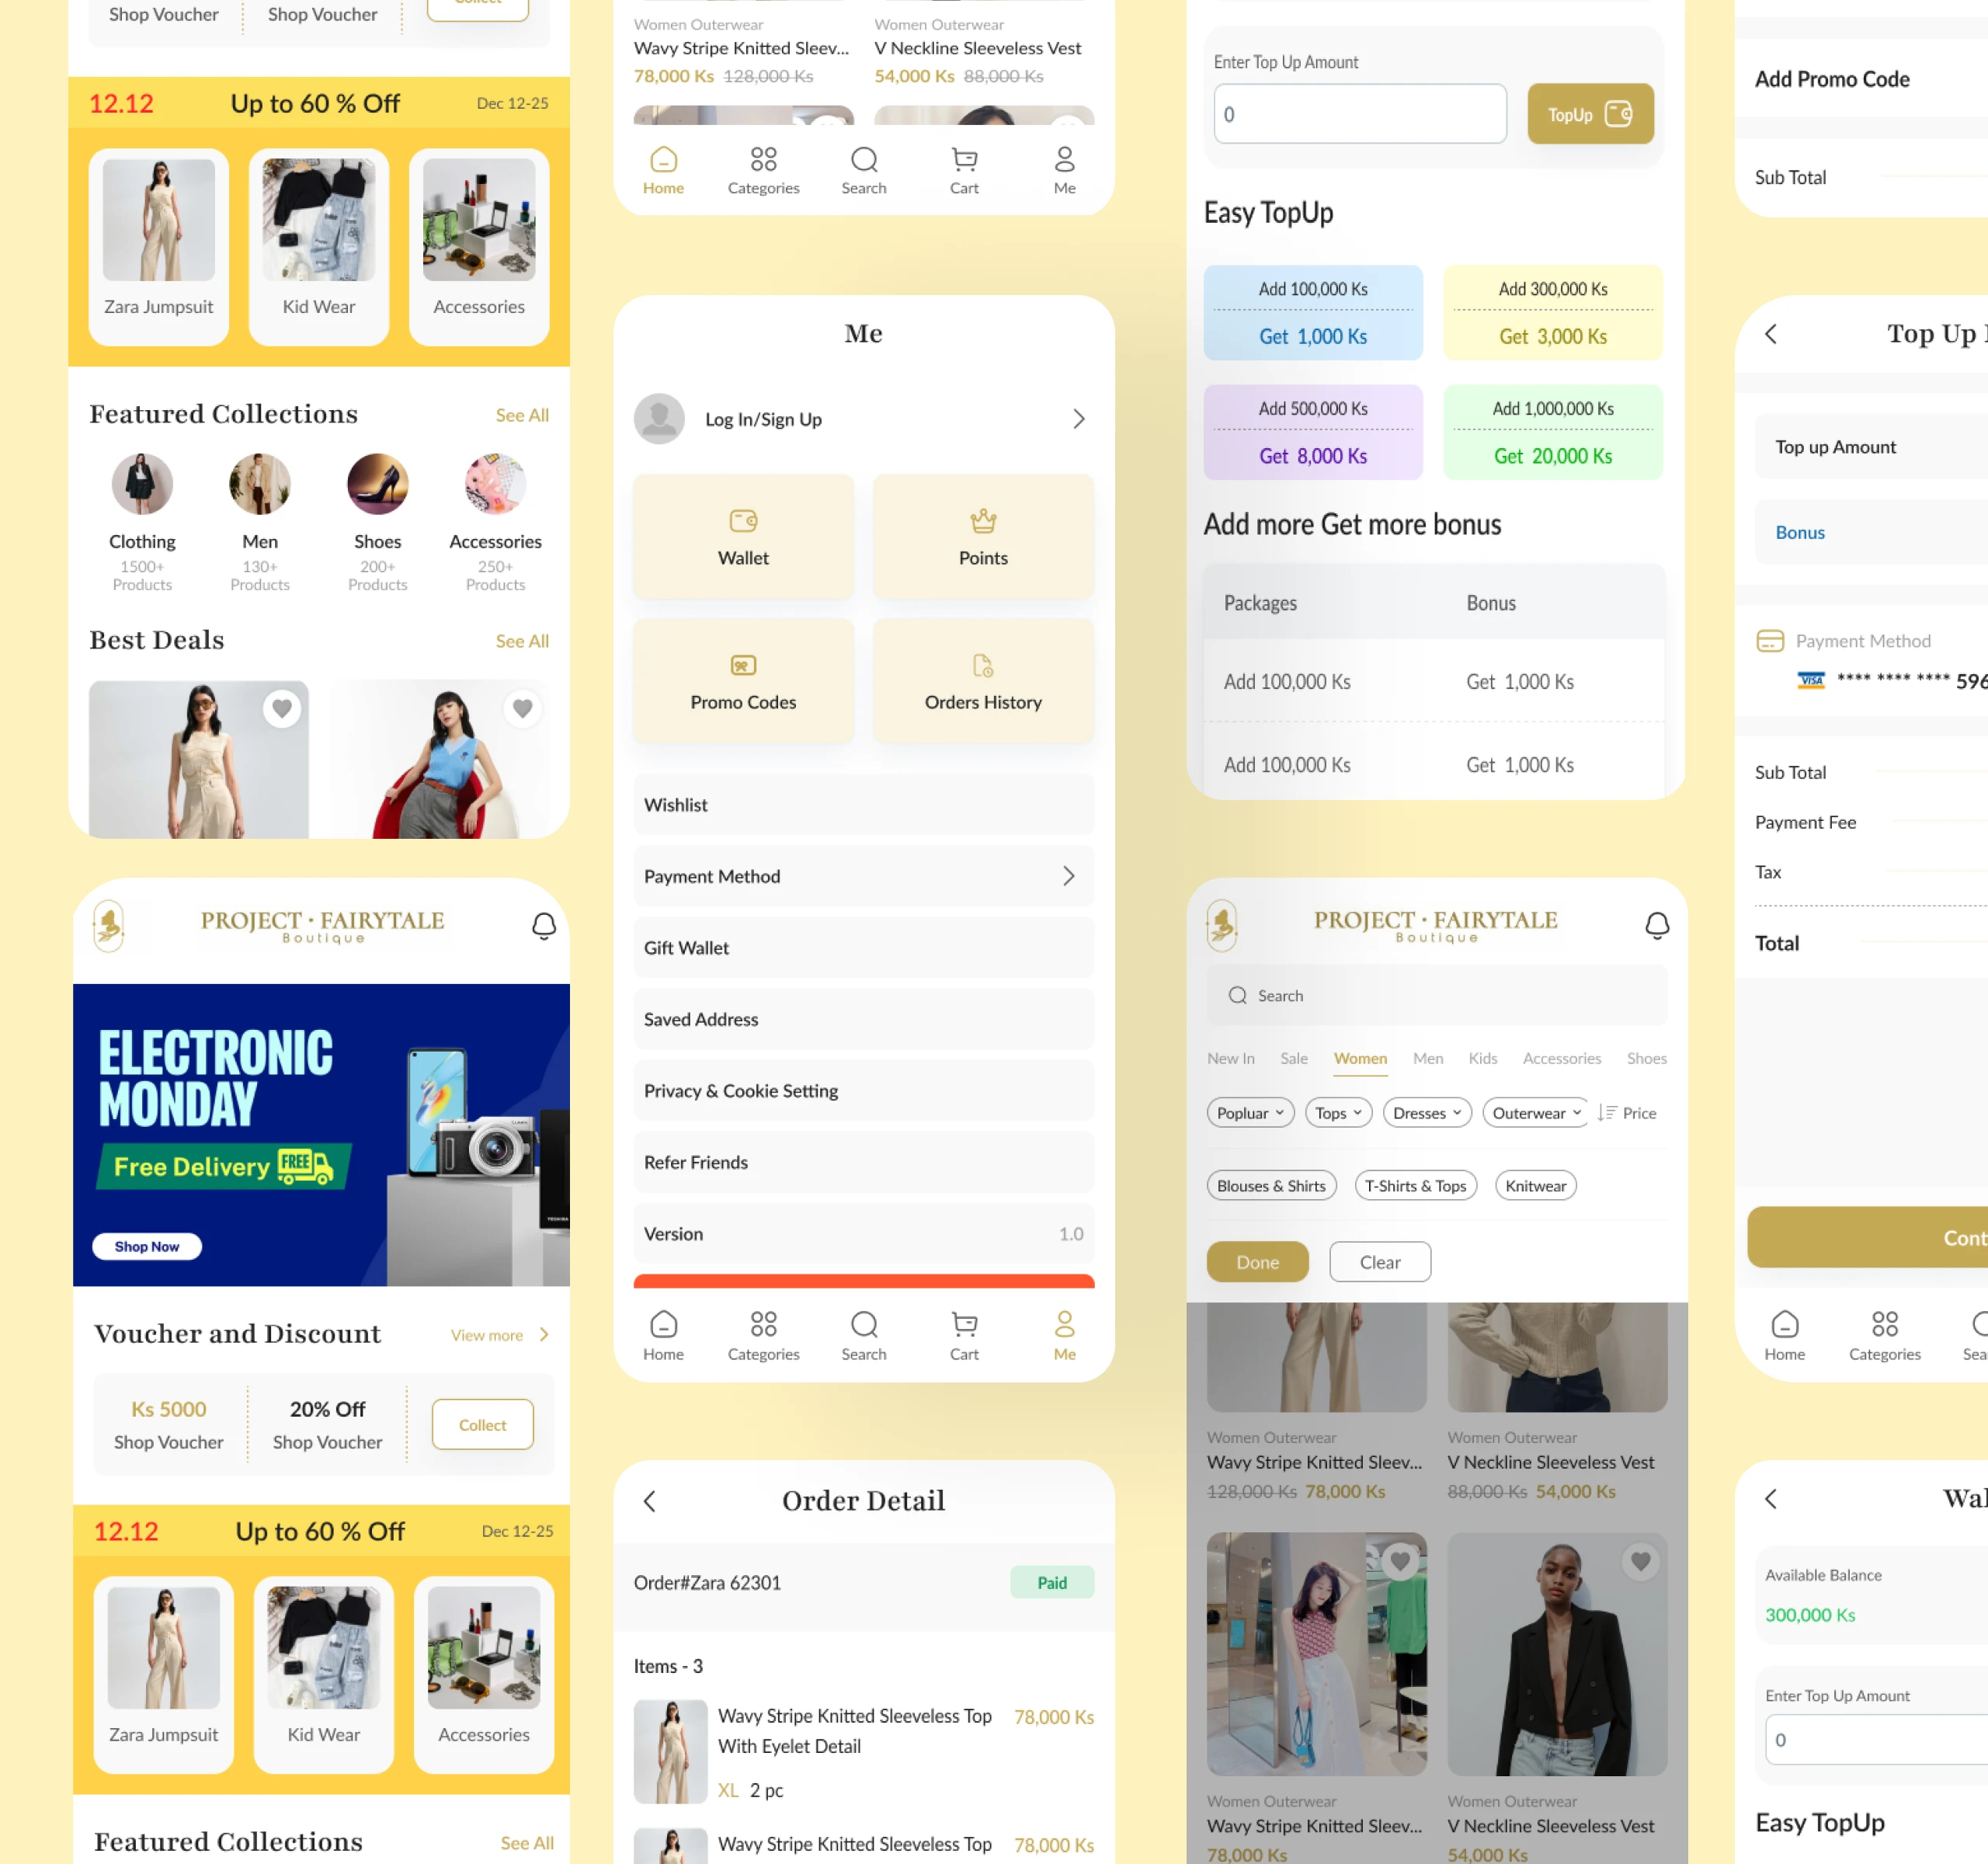1988x1864 pixels.
Task: Toggle heart on black blazer product
Action: pos(1640,1560)
